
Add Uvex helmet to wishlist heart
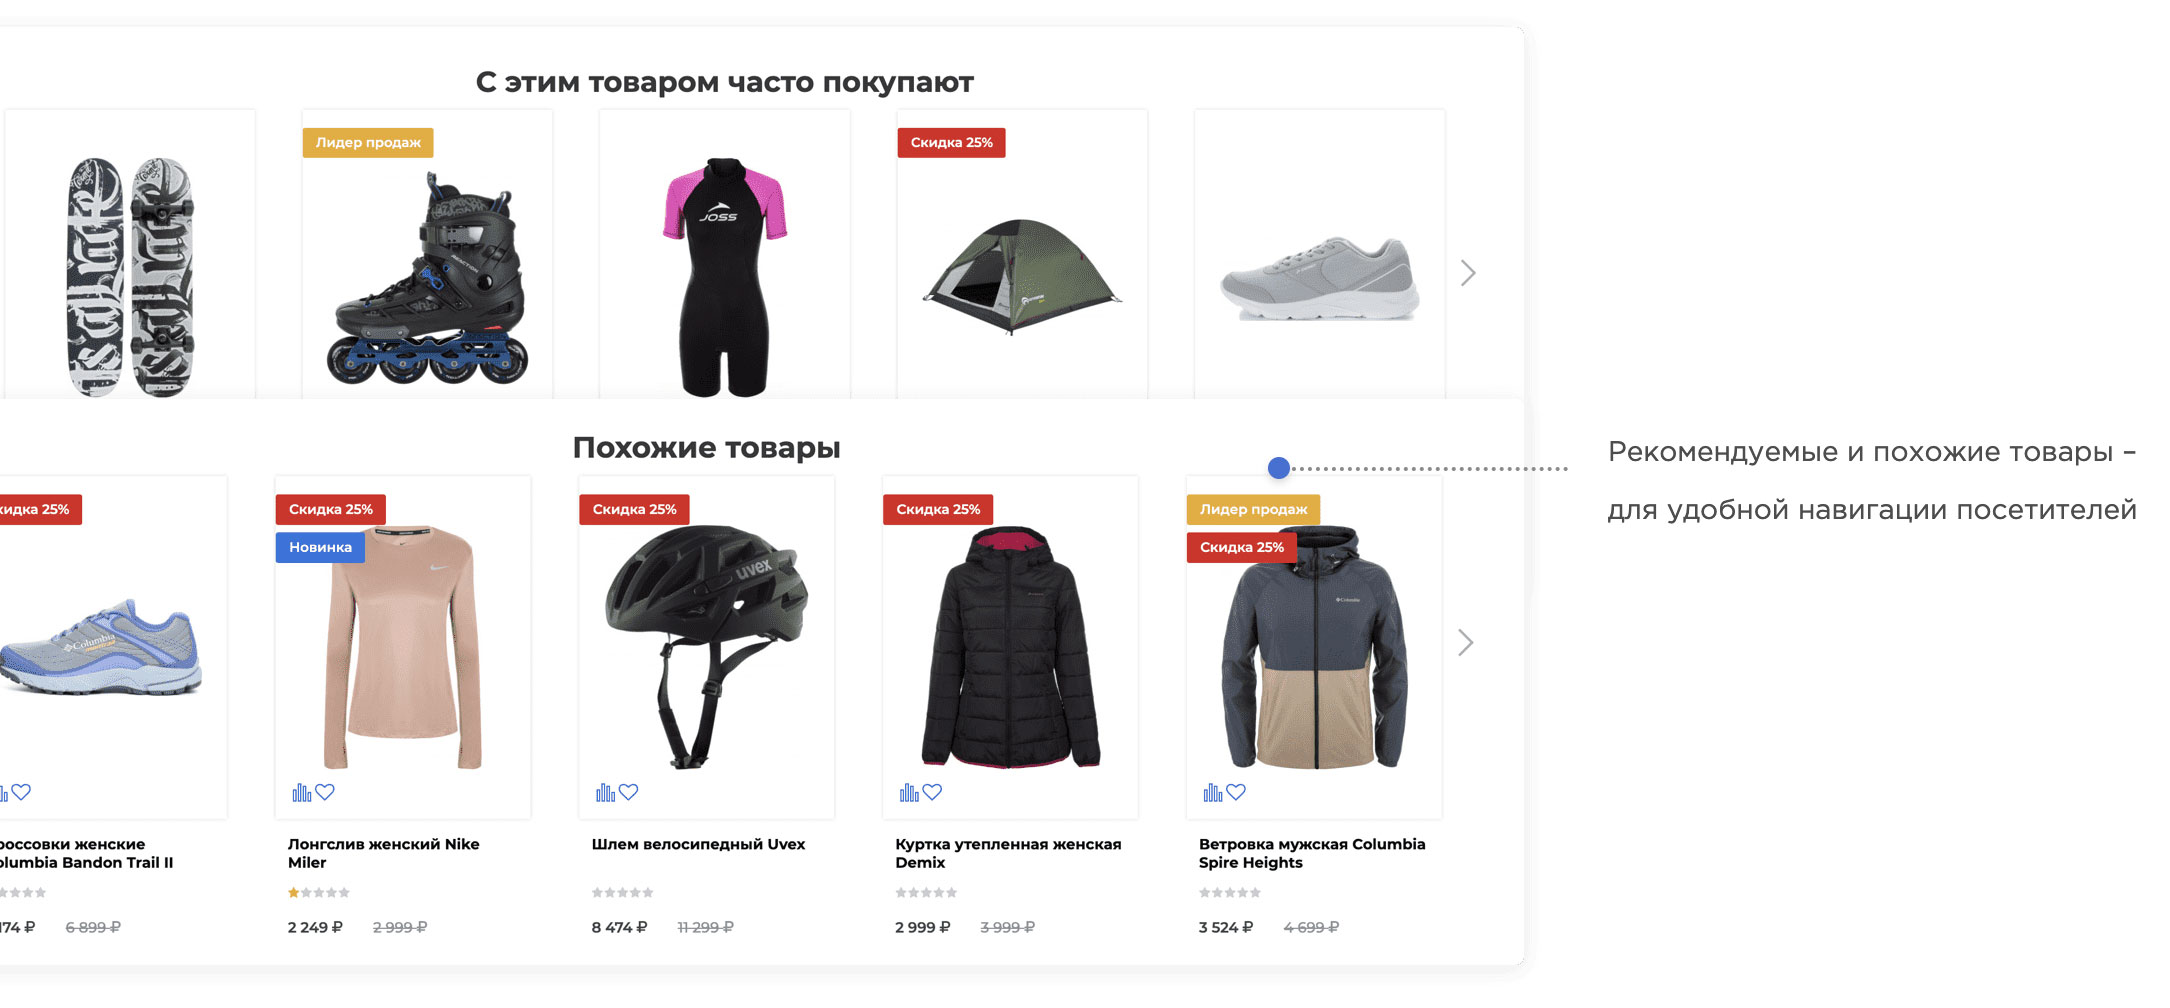(629, 792)
